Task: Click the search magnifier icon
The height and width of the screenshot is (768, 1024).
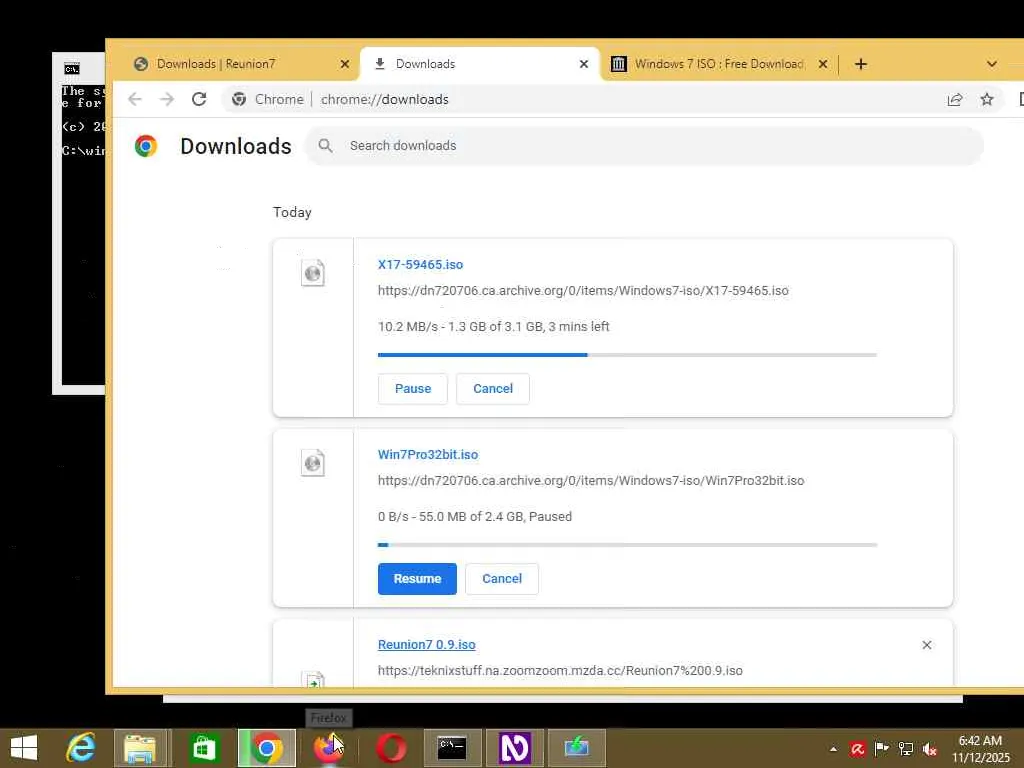Action: point(325,146)
